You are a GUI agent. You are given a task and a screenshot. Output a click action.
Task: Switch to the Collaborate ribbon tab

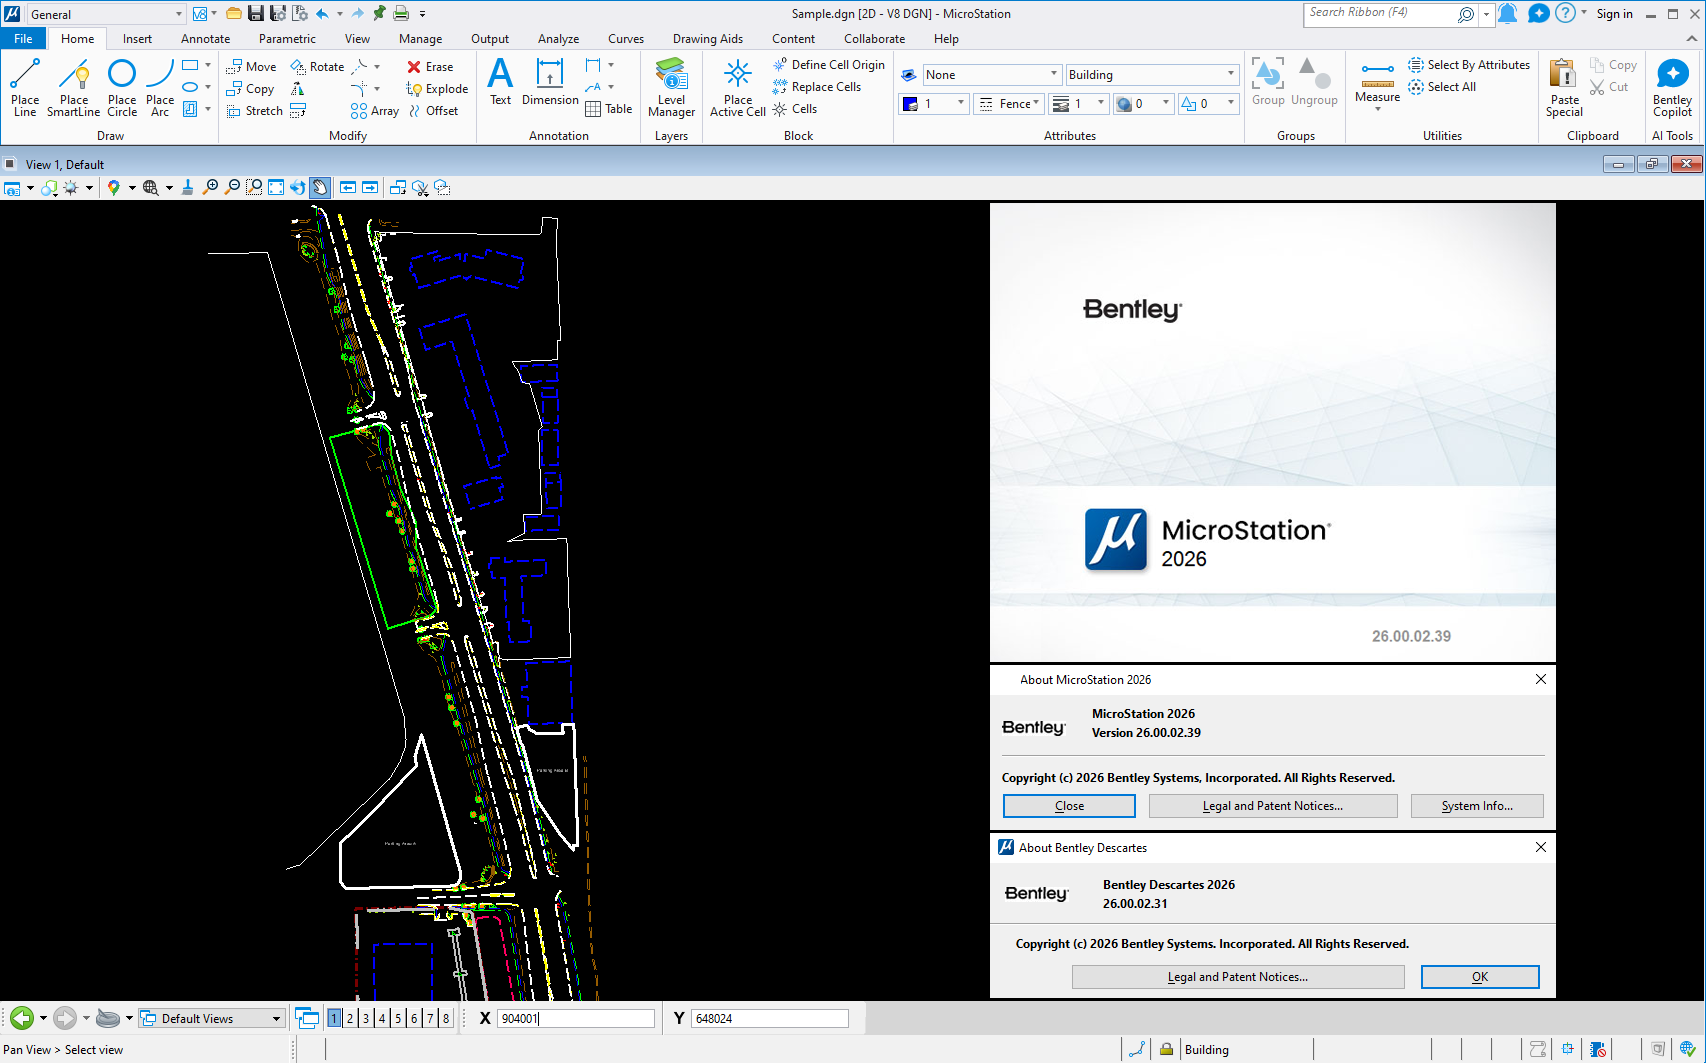tap(874, 39)
